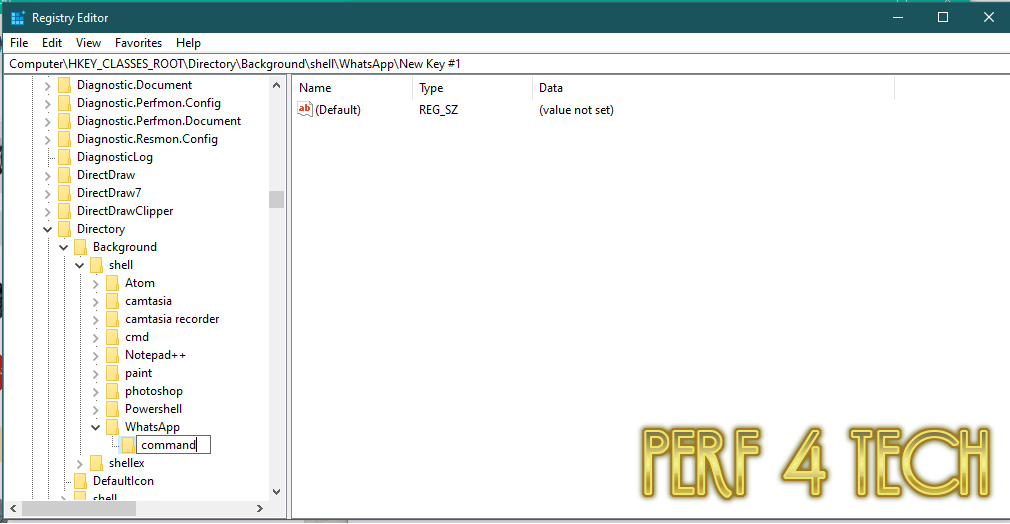The image size is (1010, 524).
Task: Click the (Default) string value icon
Action: (305, 110)
